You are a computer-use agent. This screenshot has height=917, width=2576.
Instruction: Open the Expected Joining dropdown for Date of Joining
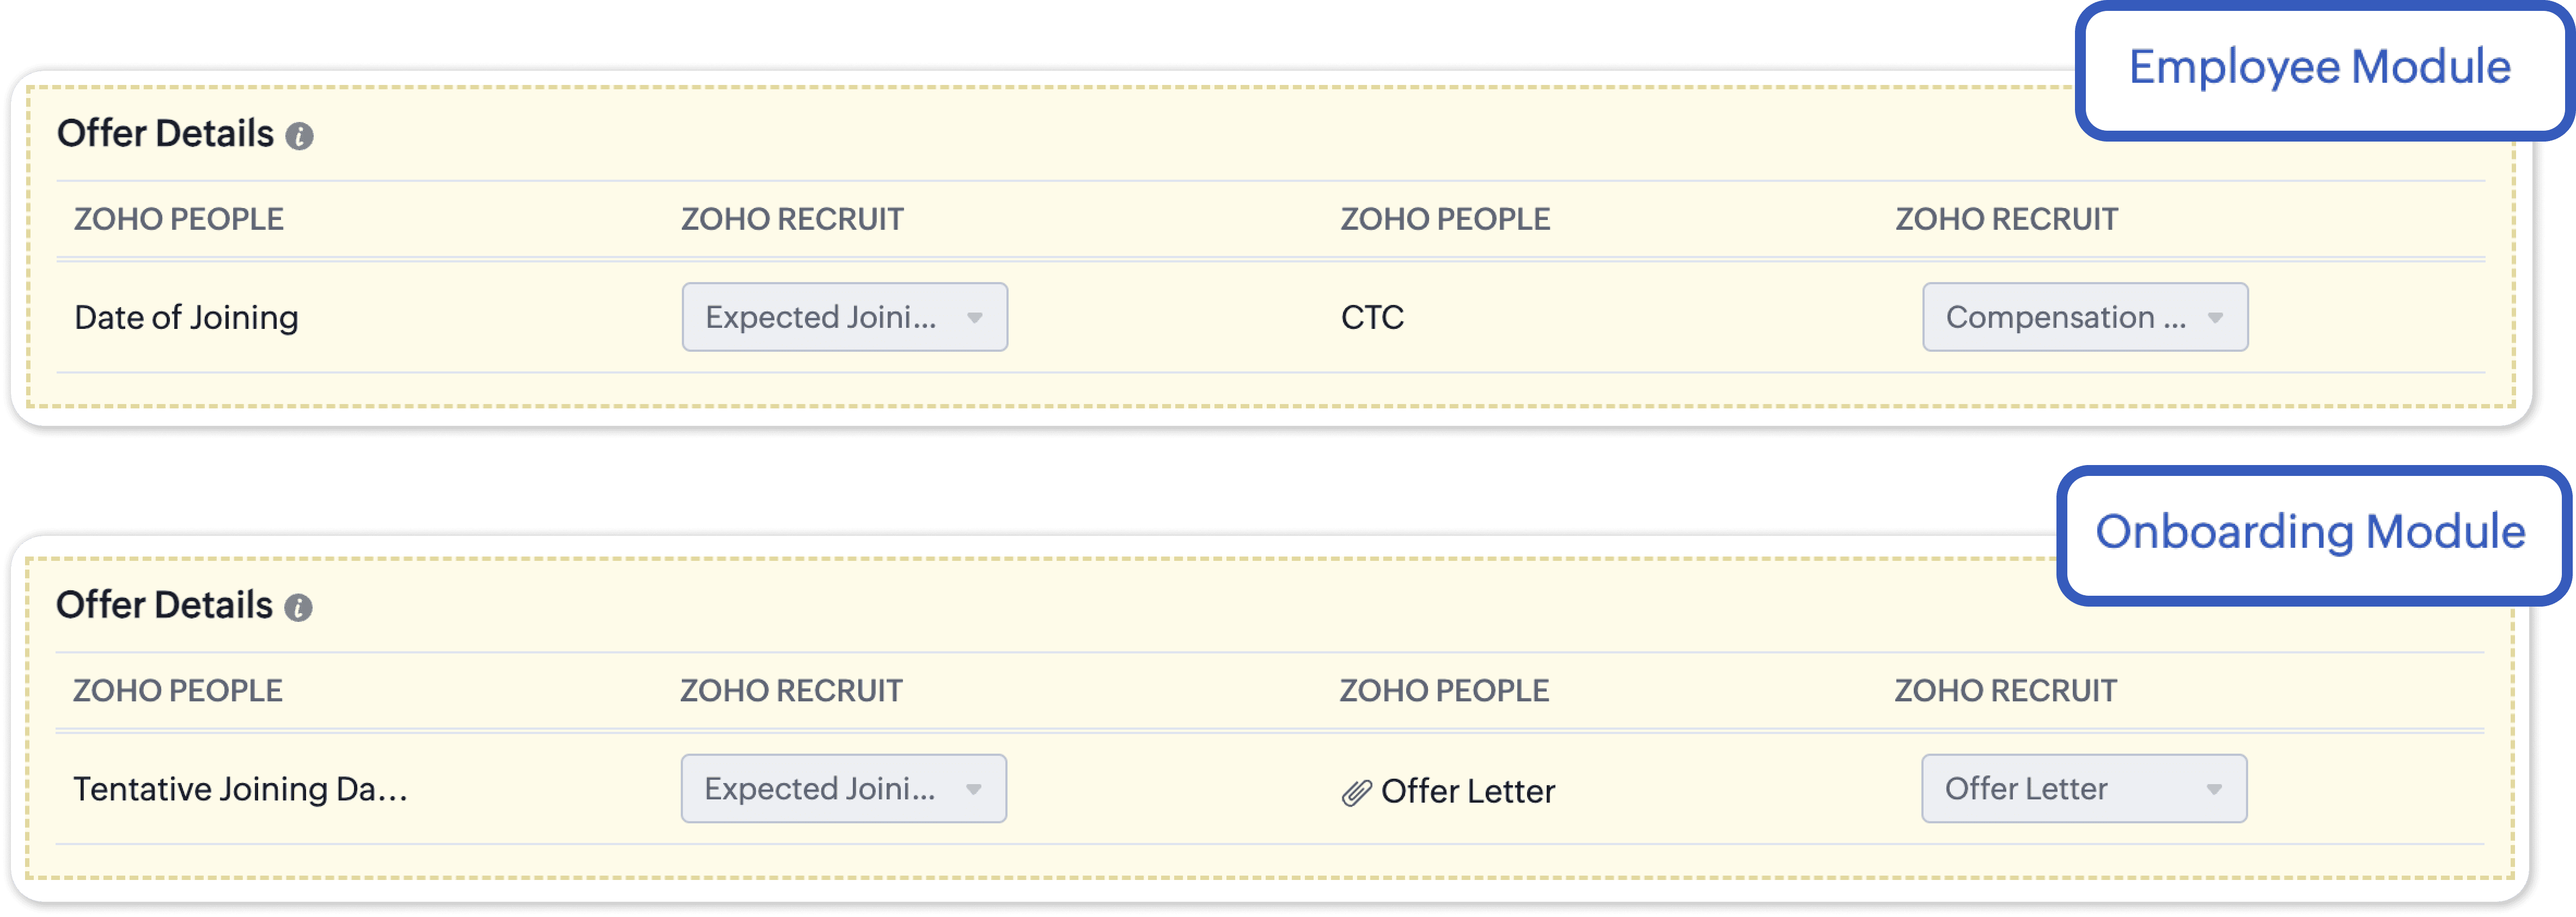click(x=844, y=317)
